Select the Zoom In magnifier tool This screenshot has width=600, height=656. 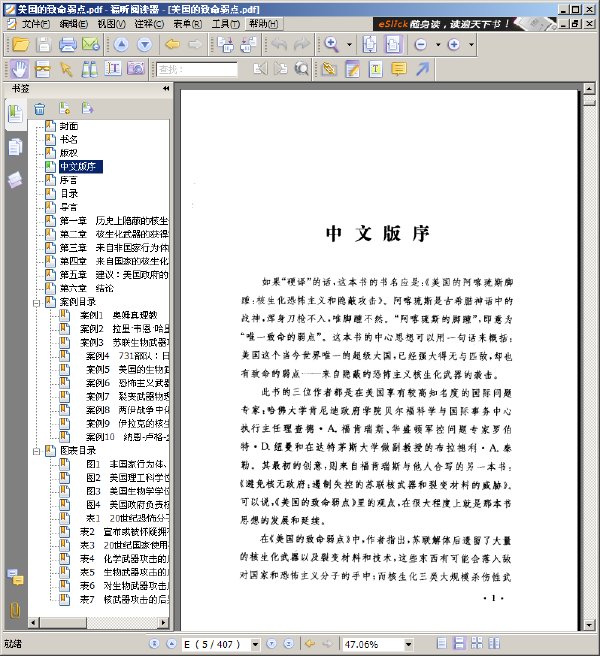[331, 44]
